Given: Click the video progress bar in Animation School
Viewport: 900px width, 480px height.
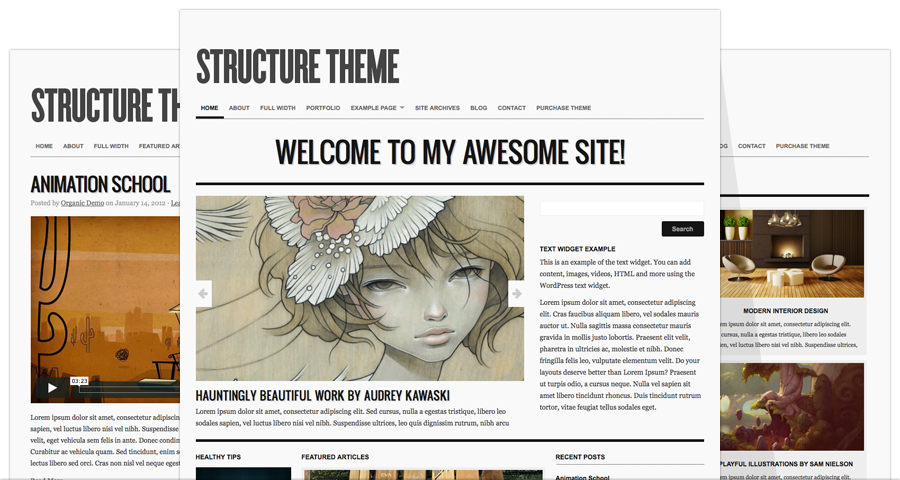Looking at the screenshot, I should point(129,389).
